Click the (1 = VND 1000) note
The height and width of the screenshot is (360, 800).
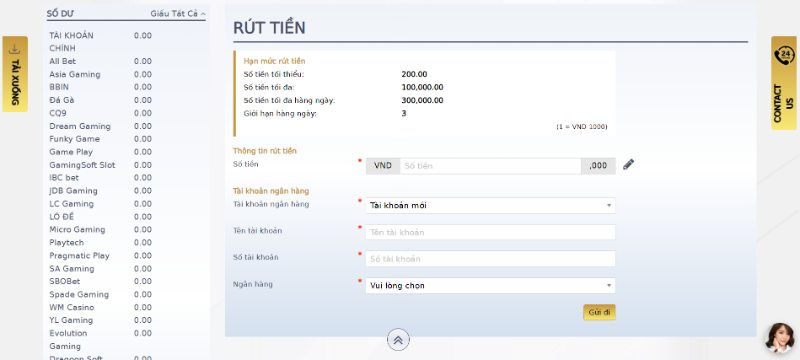tap(582, 126)
